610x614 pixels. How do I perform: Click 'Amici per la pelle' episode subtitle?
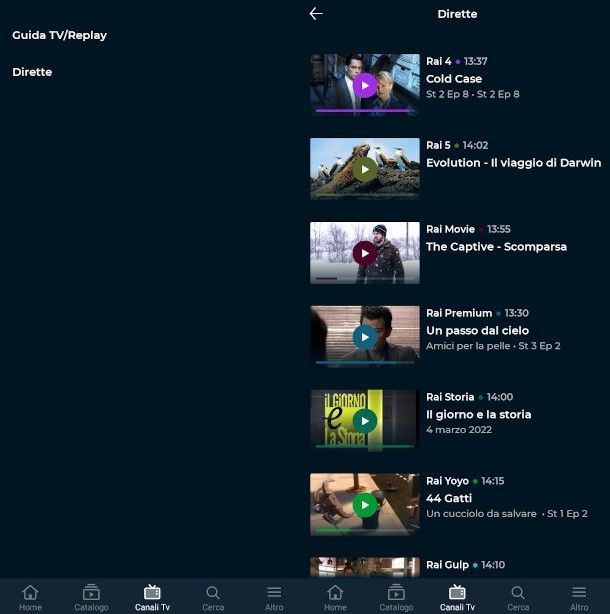coord(468,346)
